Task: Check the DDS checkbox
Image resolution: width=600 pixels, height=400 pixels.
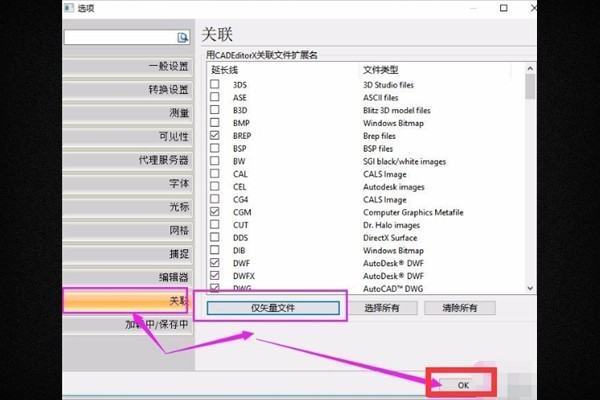Action: point(215,237)
